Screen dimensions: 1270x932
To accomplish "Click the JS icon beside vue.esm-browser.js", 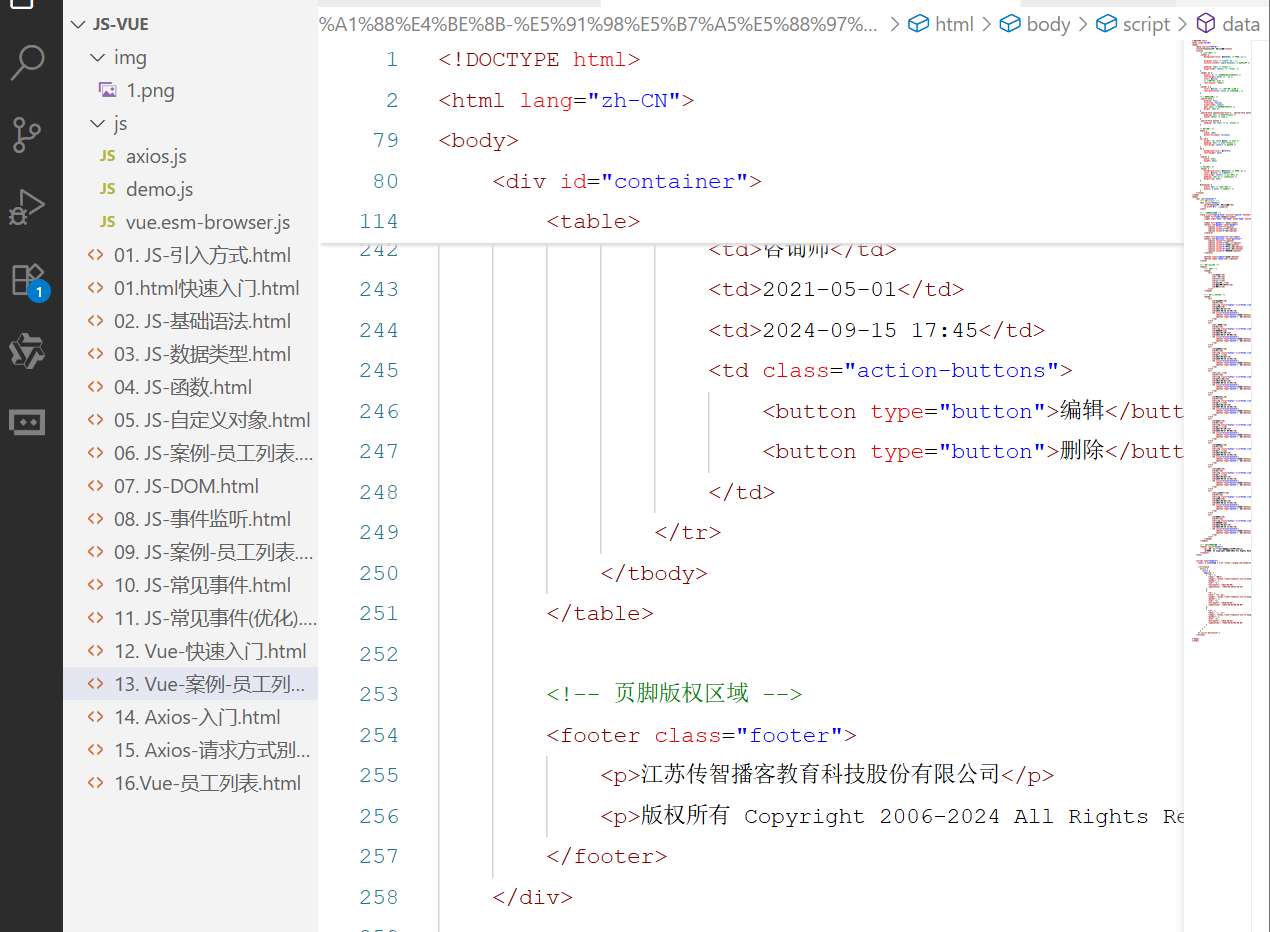I will tap(108, 223).
